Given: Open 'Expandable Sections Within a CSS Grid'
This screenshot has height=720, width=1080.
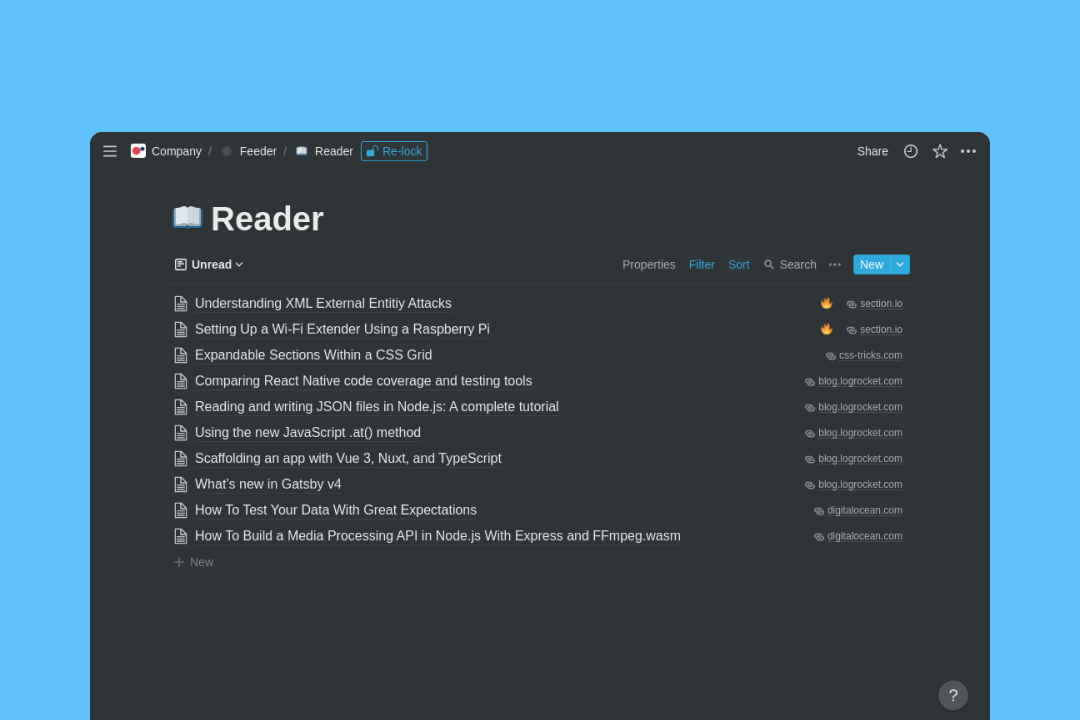Looking at the screenshot, I should (x=313, y=355).
